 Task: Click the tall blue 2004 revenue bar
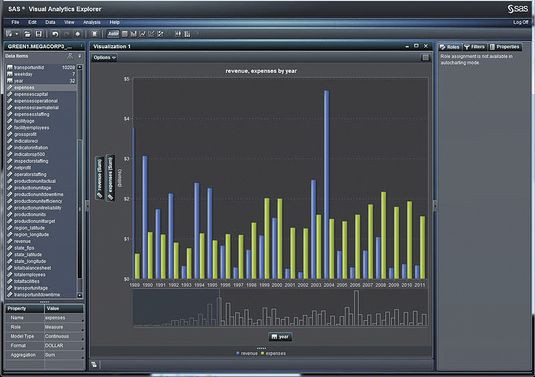[327, 185]
